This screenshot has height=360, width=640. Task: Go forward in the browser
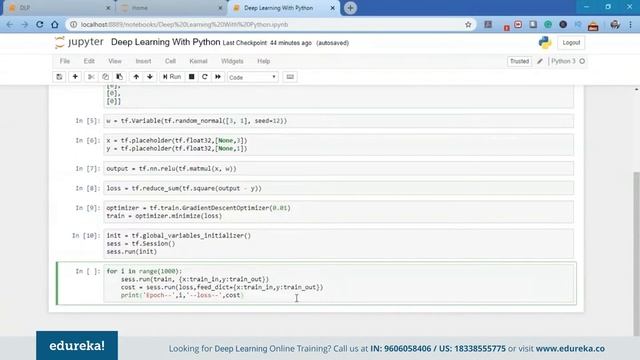pos(24,24)
